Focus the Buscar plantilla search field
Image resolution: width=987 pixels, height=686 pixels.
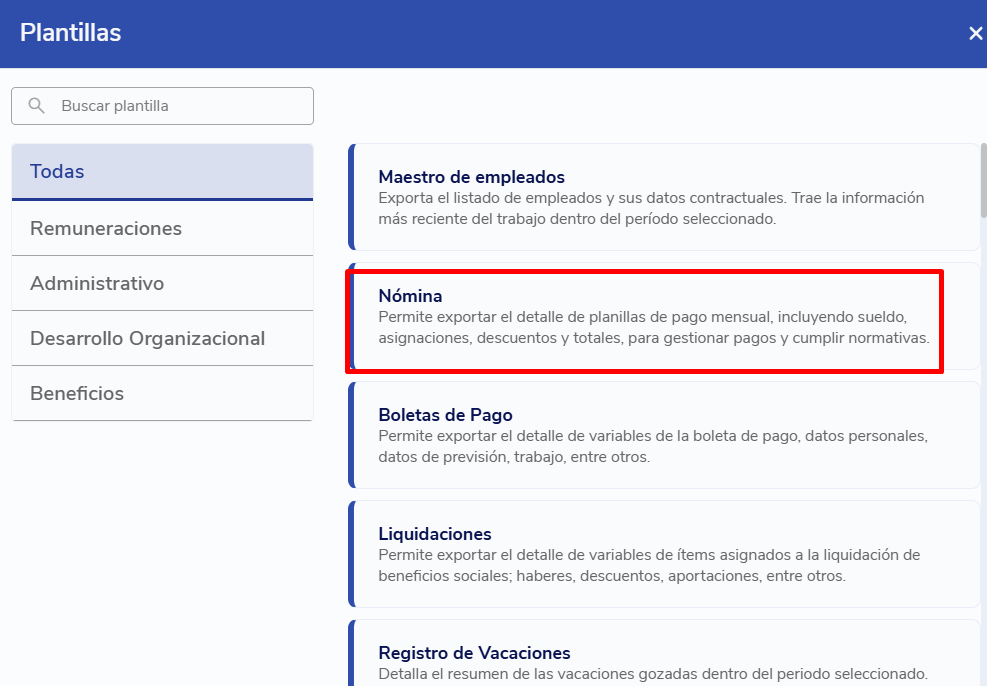180,106
